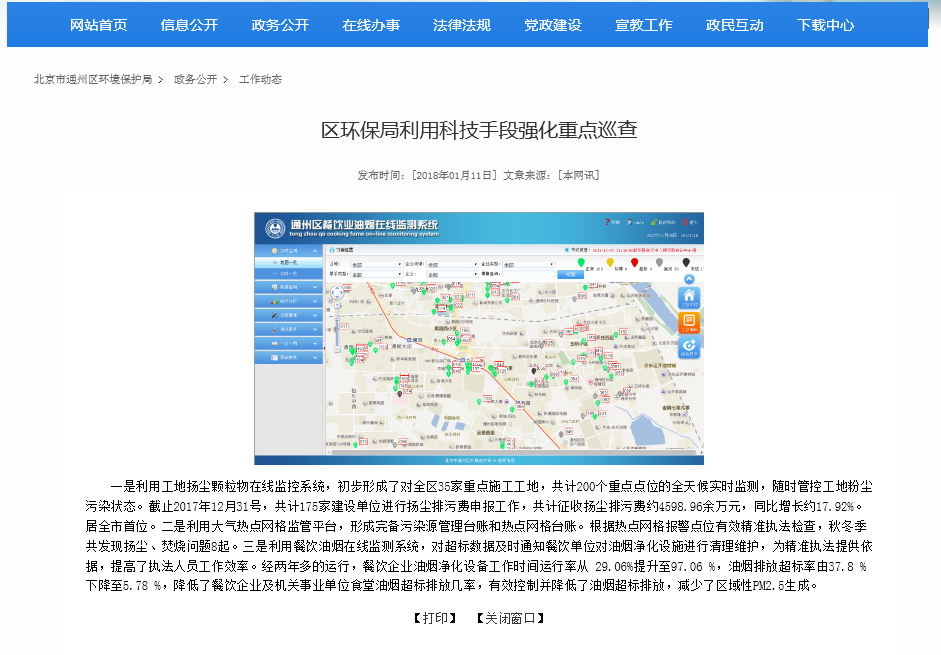Screen dimensions: 941x655
Task: Select the 一企一档 book icon in the sidebar
Action: pyautogui.click(x=274, y=343)
